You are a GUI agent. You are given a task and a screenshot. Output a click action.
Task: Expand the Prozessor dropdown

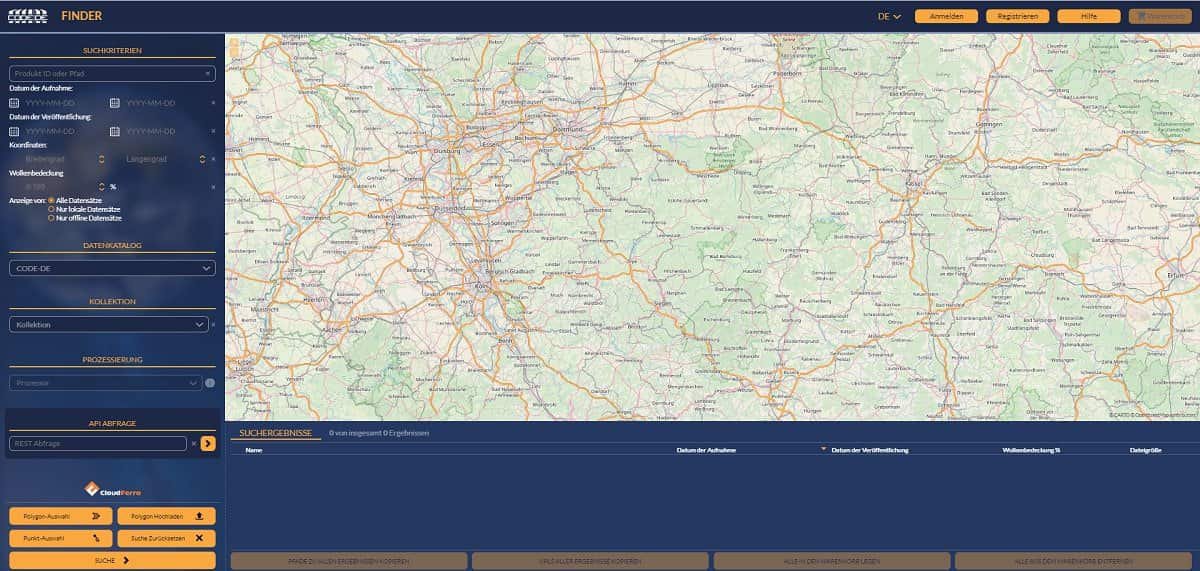106,382
